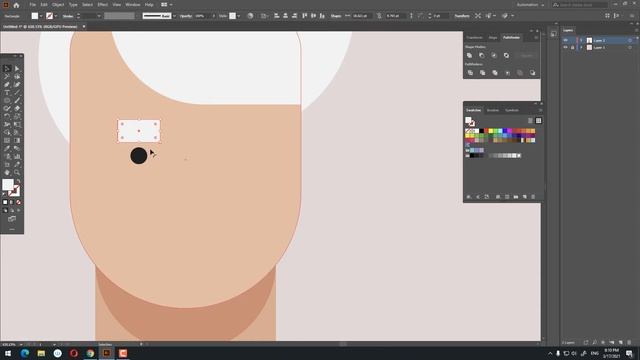The width and height of the screenshot is (640, 360).
Task: Expand Layer 2 contents
Action: [581, 40]
